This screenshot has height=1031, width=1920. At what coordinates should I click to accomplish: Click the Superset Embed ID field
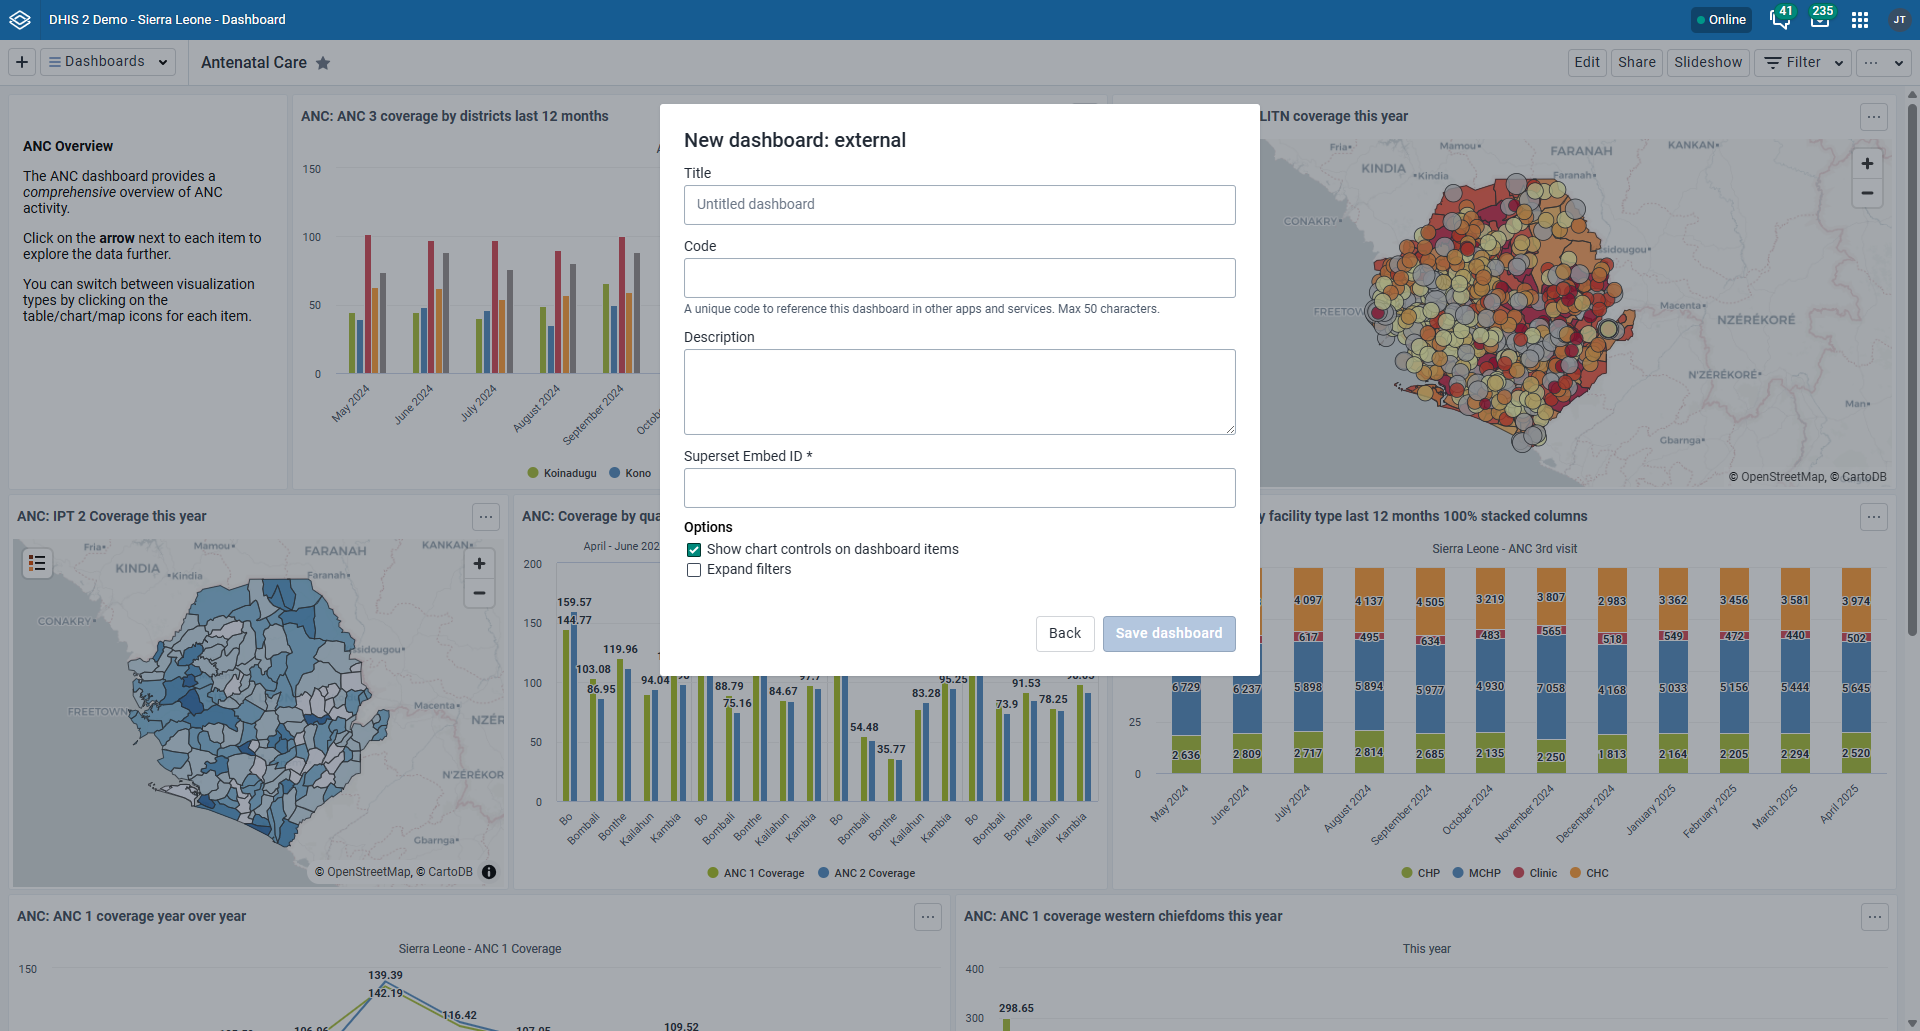960,488
